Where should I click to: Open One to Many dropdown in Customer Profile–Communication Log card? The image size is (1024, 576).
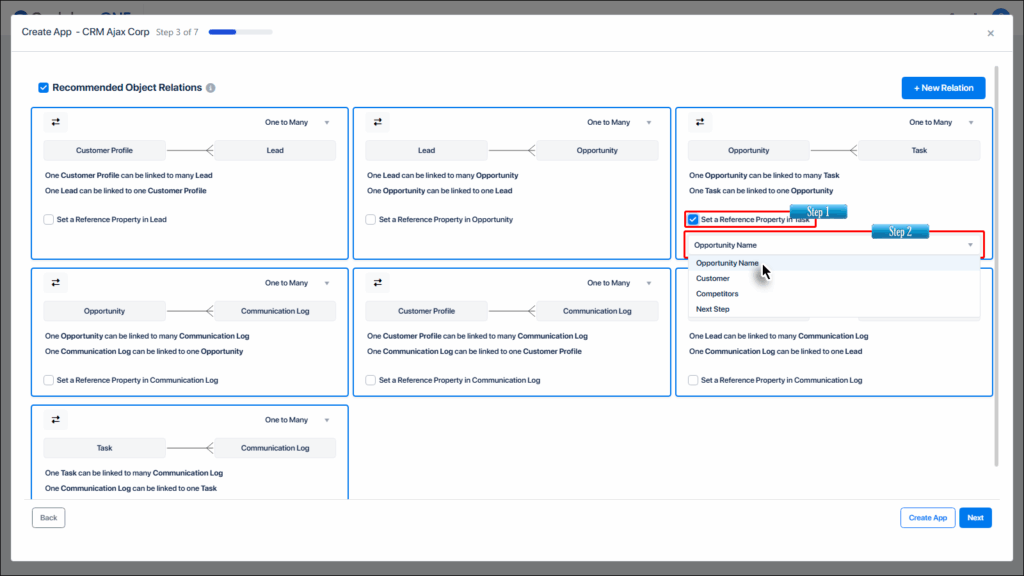coord(619,283)
